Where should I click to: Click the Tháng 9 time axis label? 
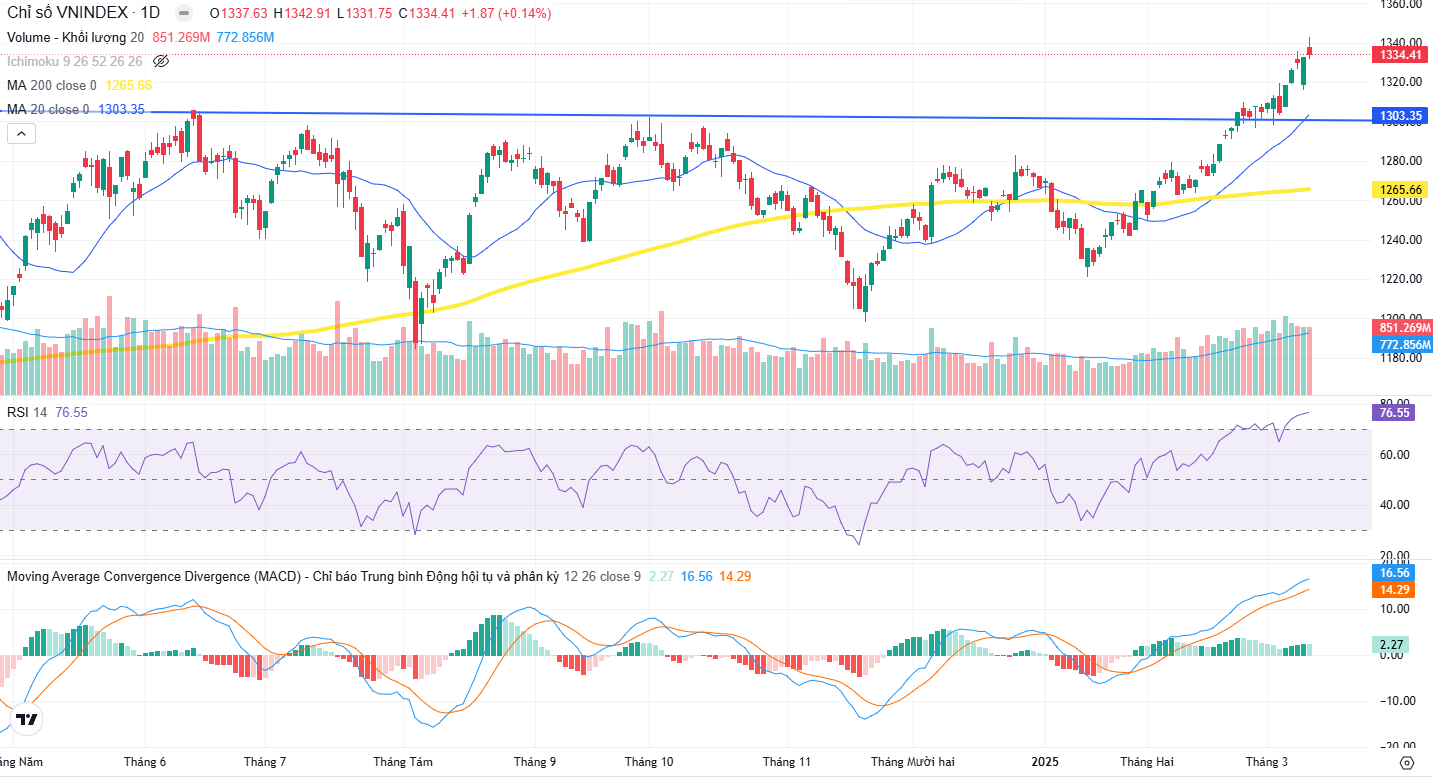535,762
